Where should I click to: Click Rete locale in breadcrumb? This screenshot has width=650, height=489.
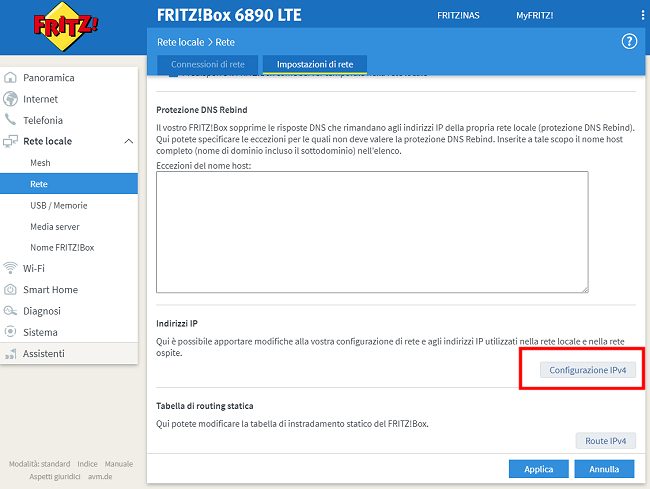click(180, 42)
